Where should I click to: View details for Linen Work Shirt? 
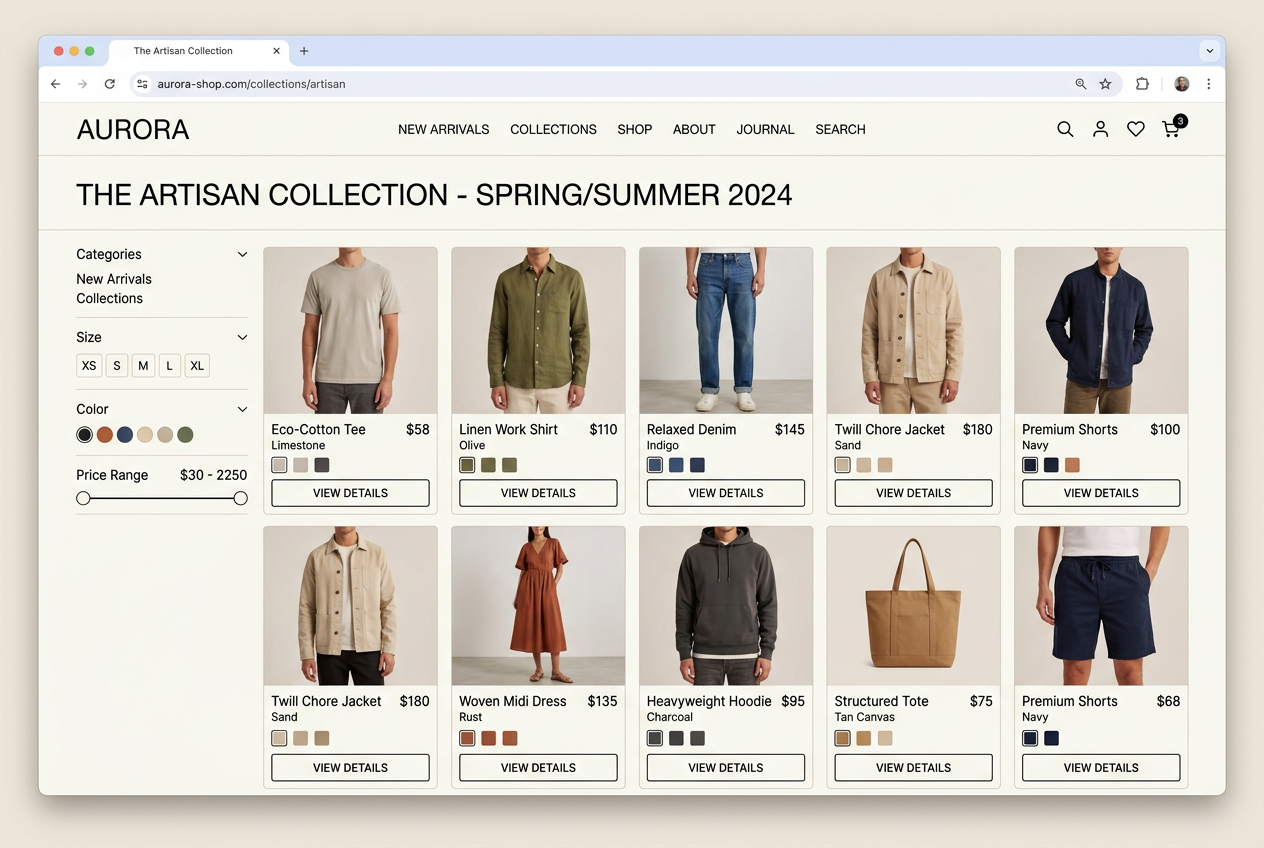(538, 493)
